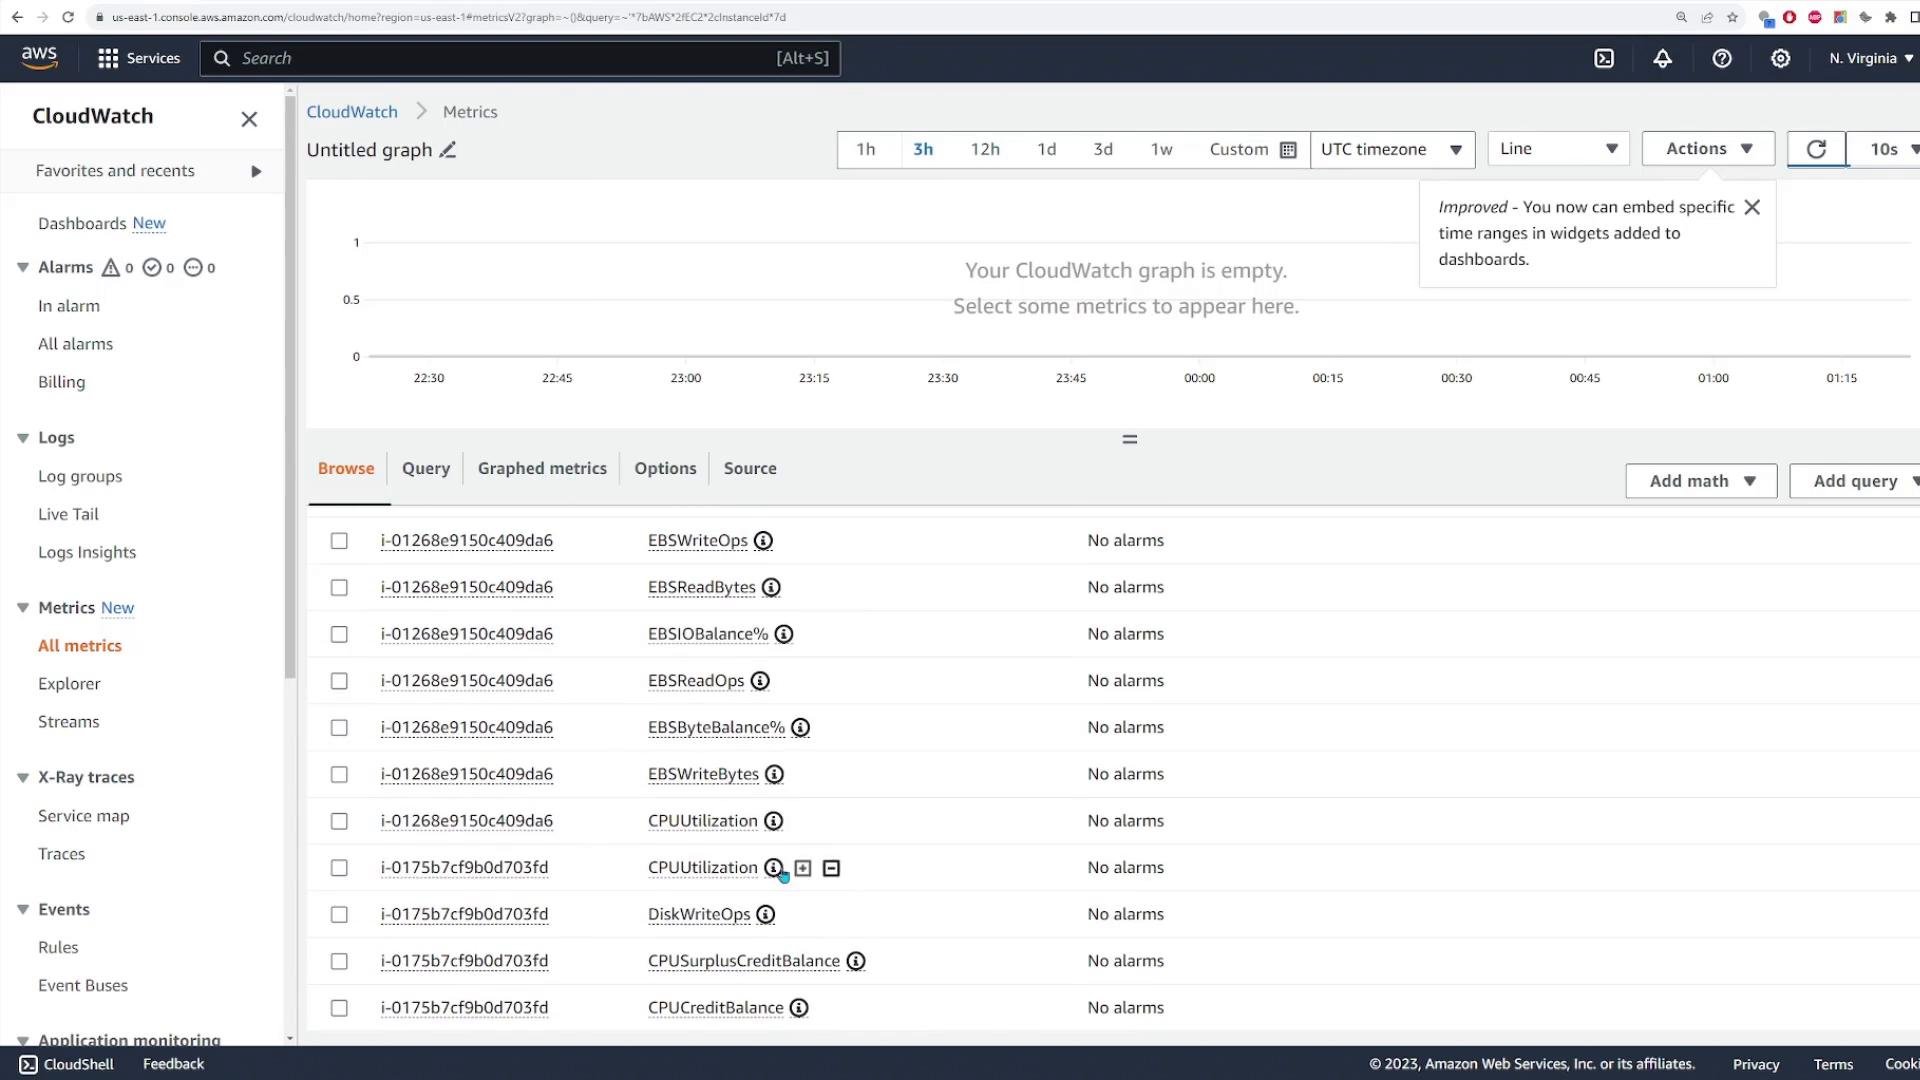
Task: Click the minus exclude icon next to CPUUtilization
Action: [x=831, y=868]
